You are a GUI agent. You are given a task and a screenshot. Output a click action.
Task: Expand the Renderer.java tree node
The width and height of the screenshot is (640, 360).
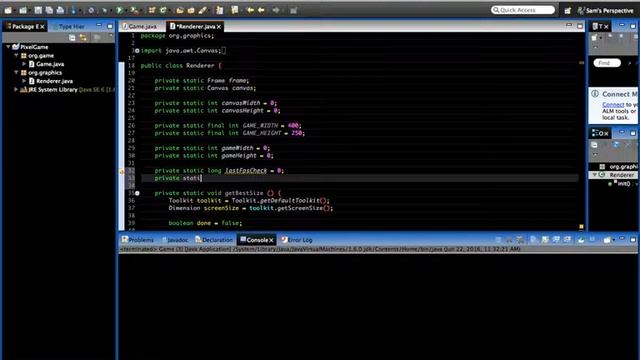24,81
